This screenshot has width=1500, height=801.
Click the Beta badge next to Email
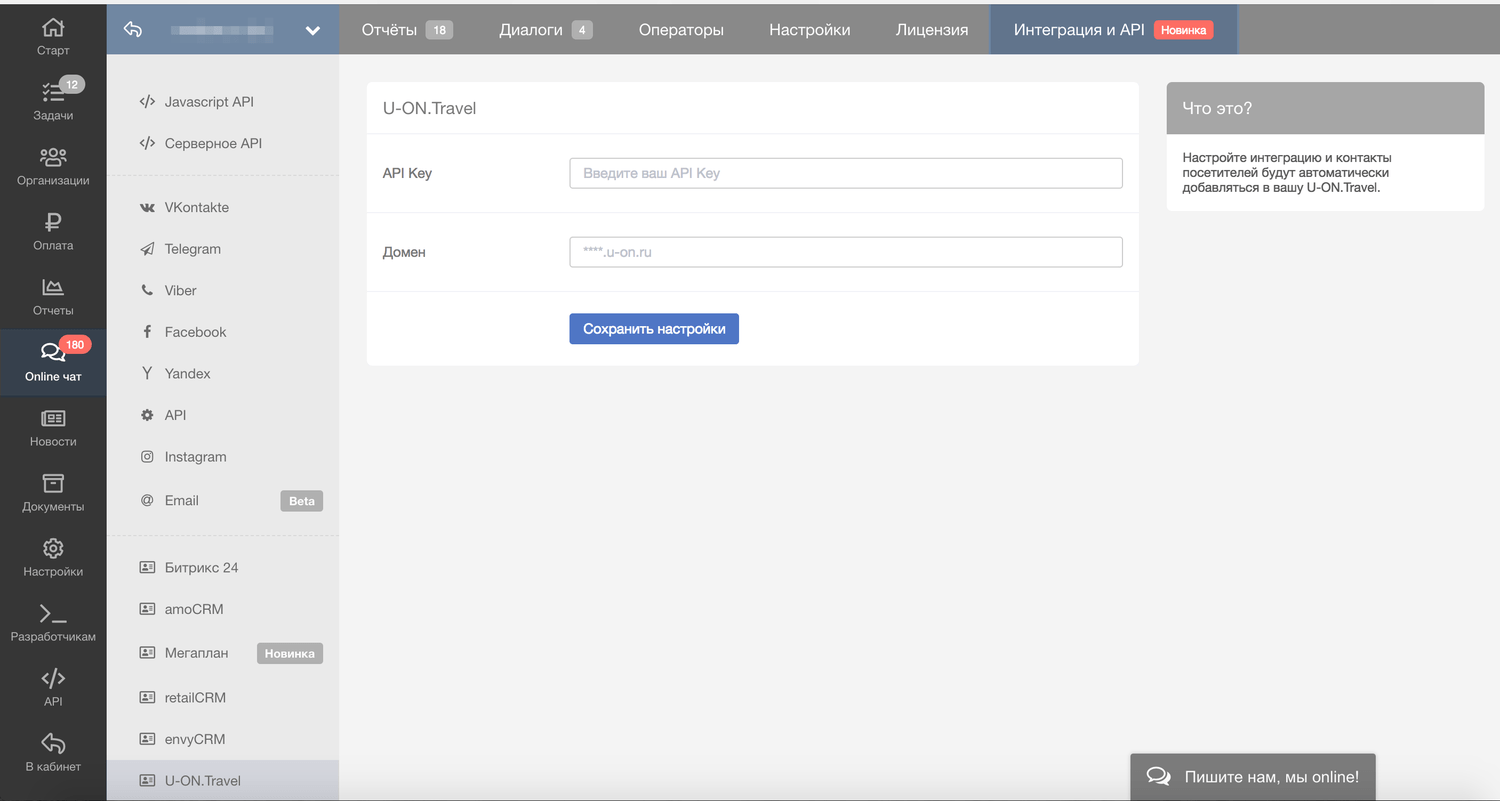301,501
